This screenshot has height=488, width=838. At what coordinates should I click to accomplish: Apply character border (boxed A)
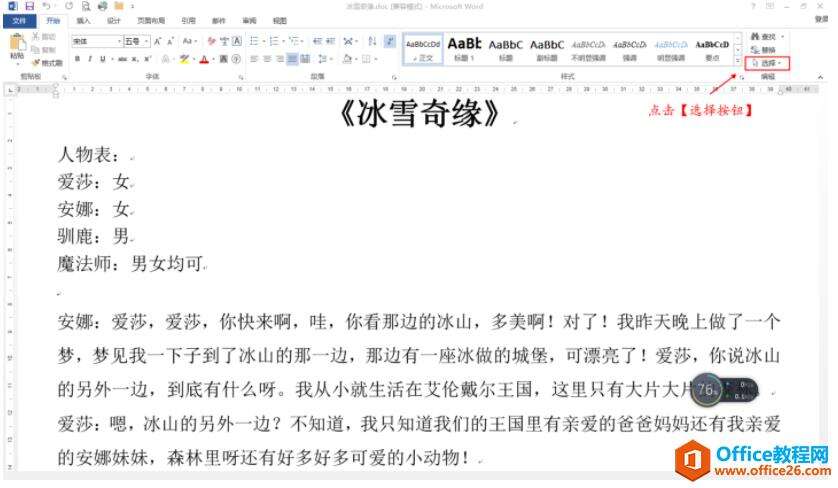(x=237, y=41)
